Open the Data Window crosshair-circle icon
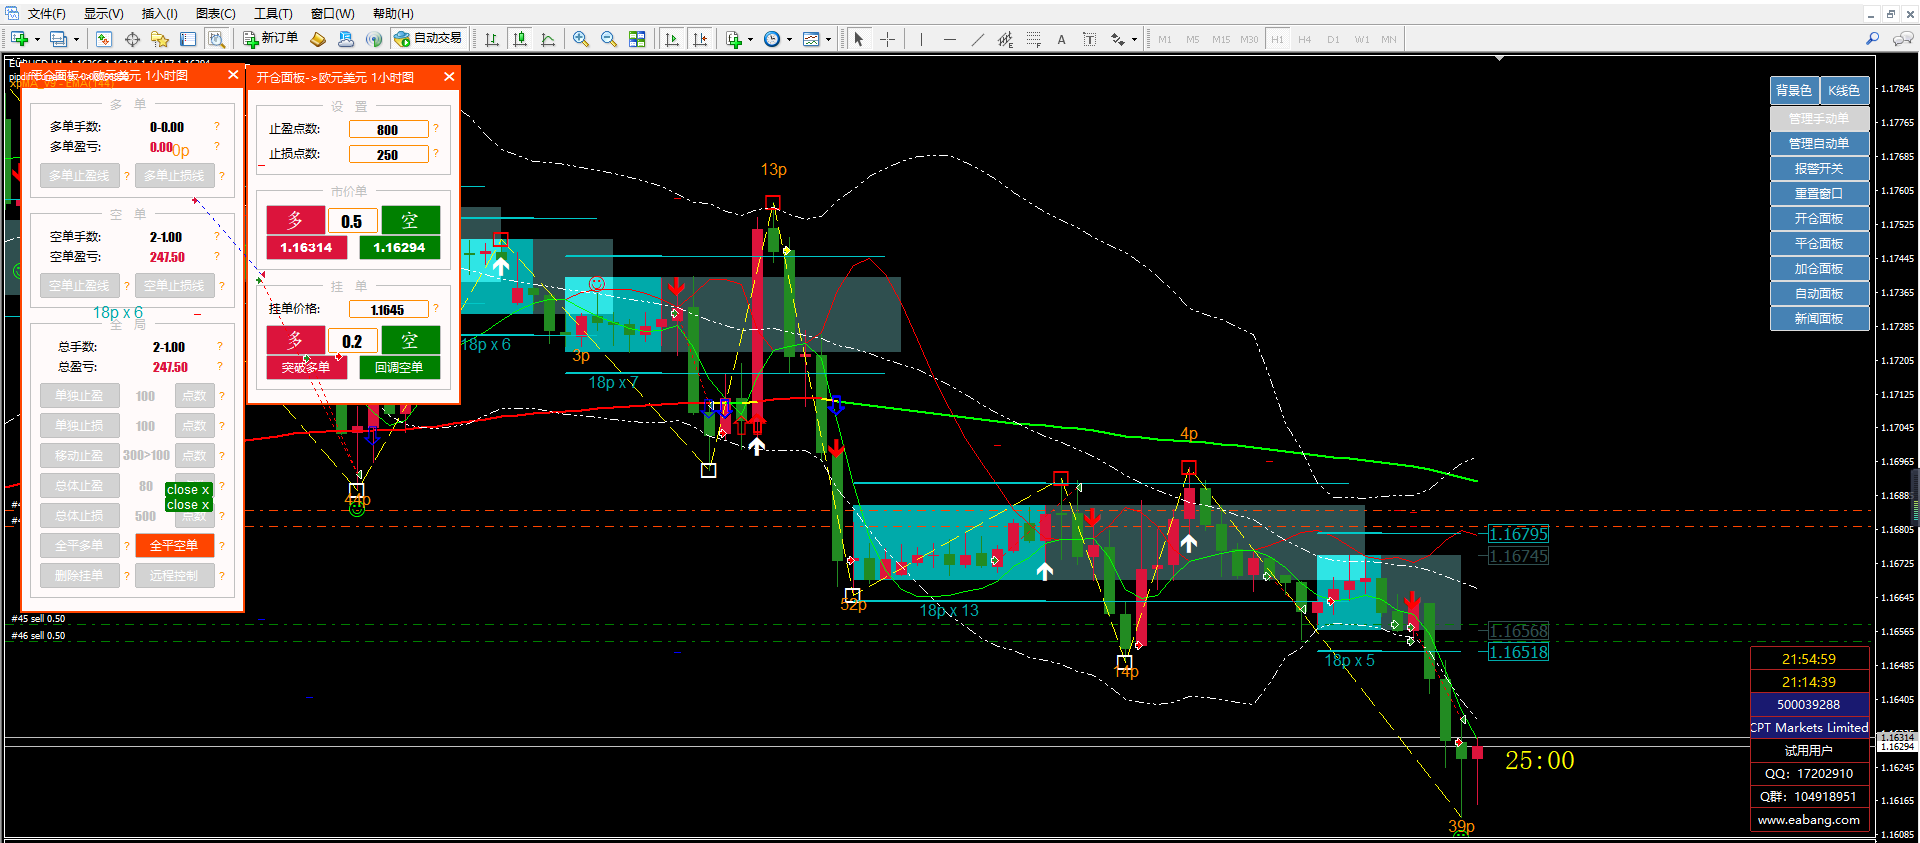 click(132, 39)
